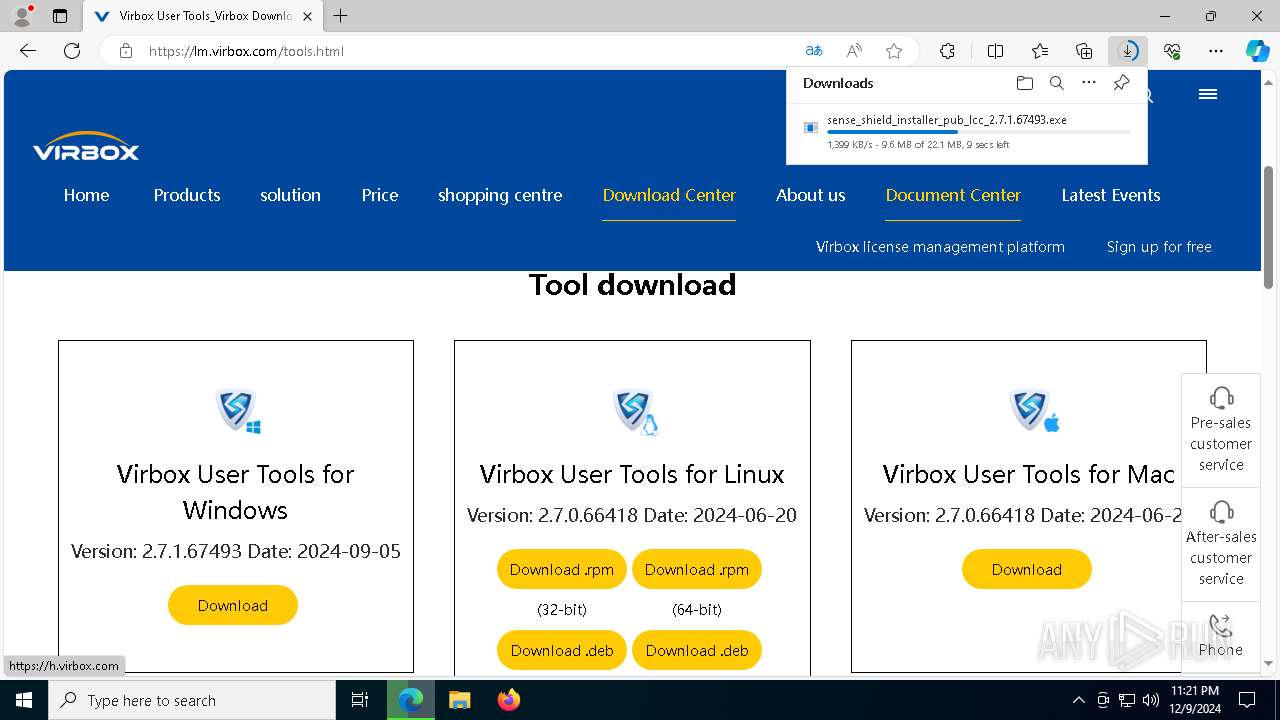Launch the Copilot sidebar icon
The image size is (1280, 720).
1257,51
